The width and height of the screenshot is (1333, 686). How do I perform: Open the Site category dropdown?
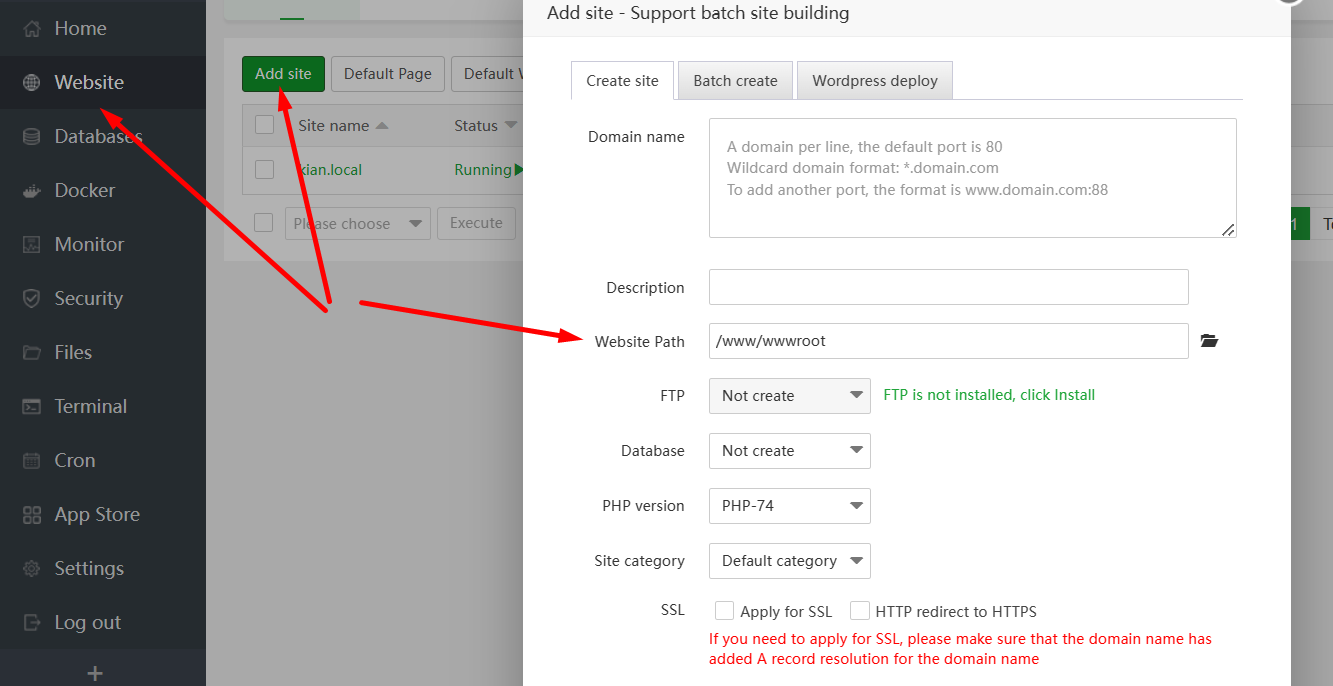coord(789,561)
